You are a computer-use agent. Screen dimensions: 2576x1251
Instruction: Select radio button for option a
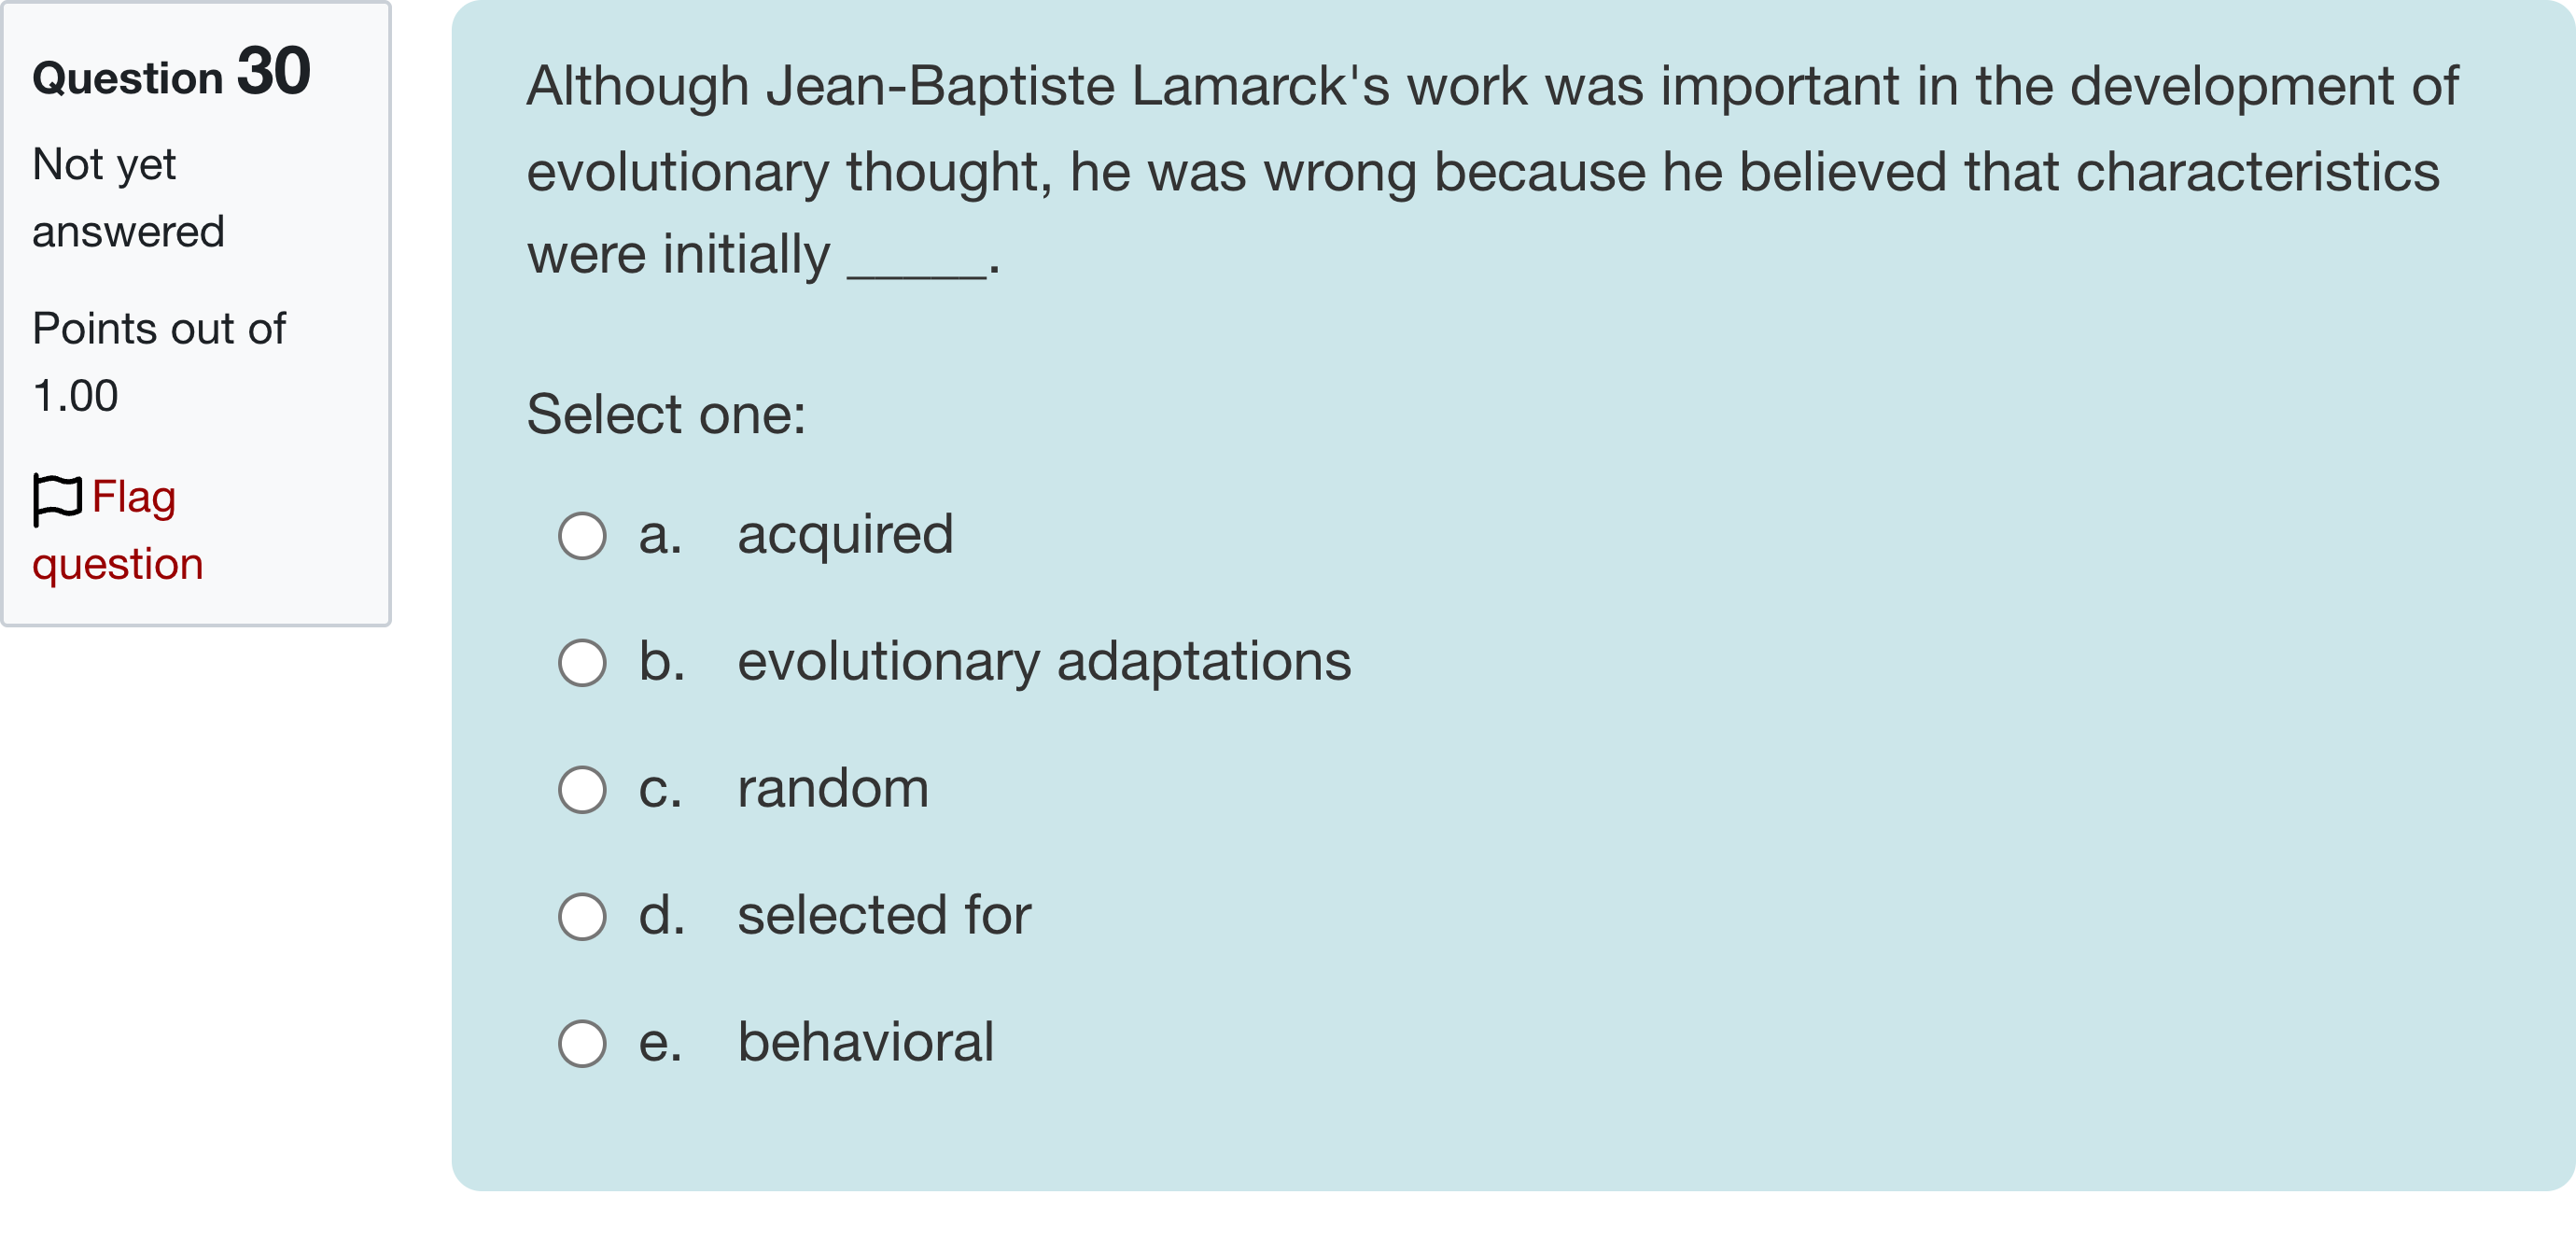pyautogui.click(x=582, y=536)
